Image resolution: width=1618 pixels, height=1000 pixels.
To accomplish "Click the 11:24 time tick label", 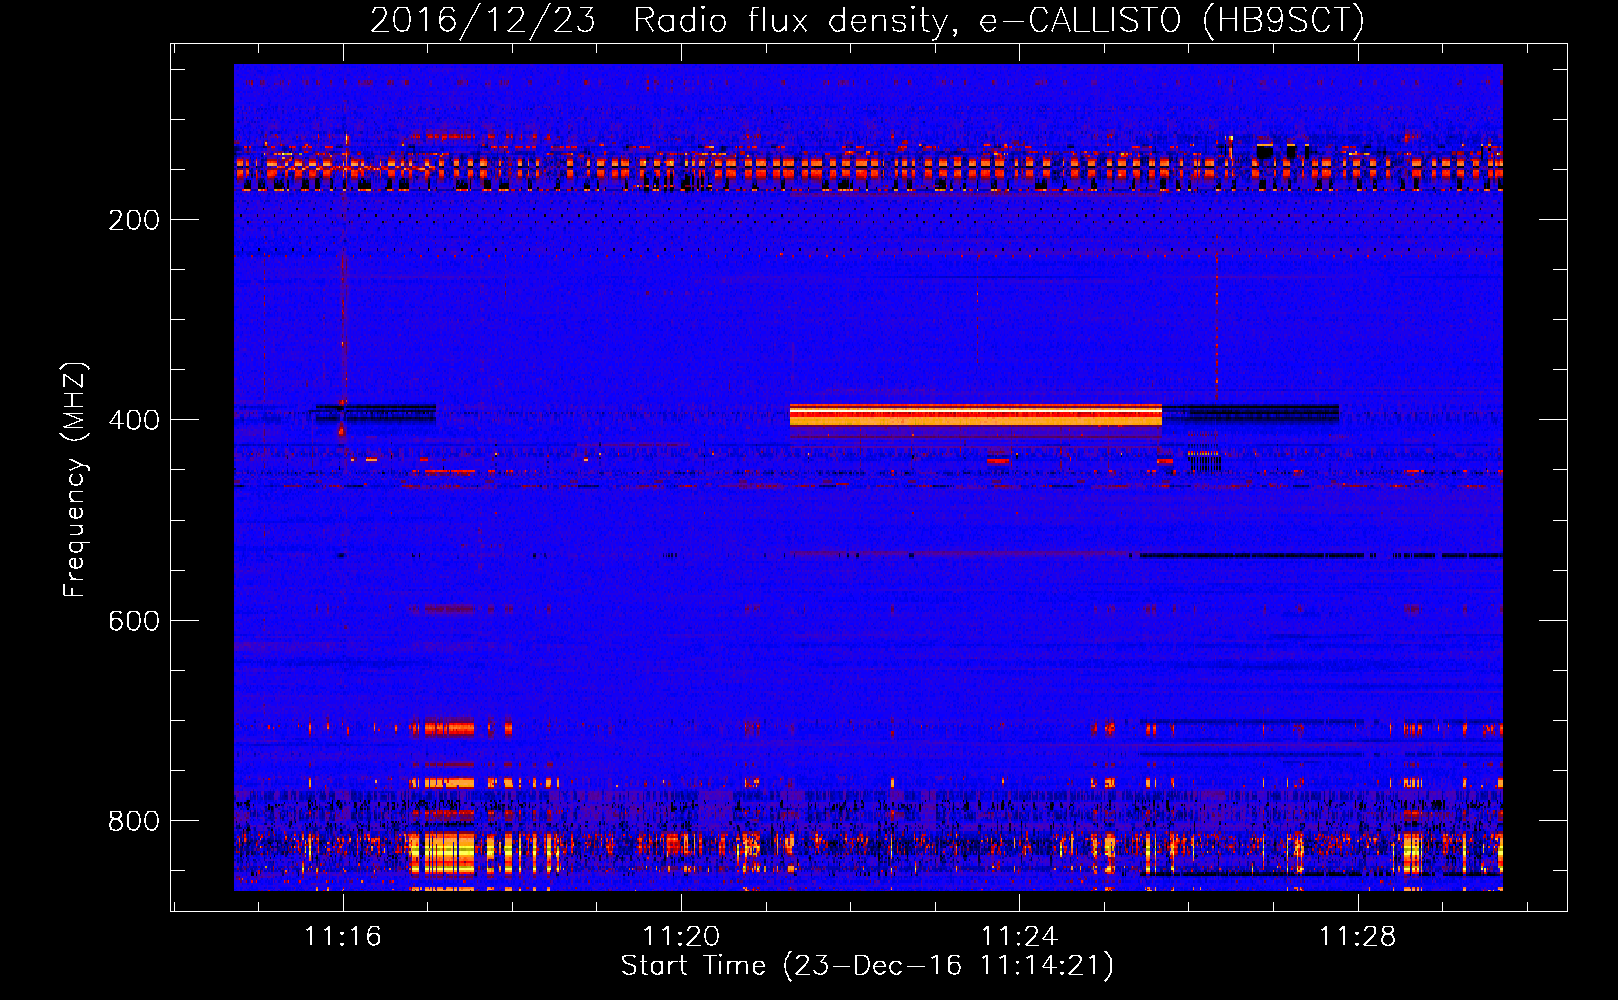I will click(1019, 937).
